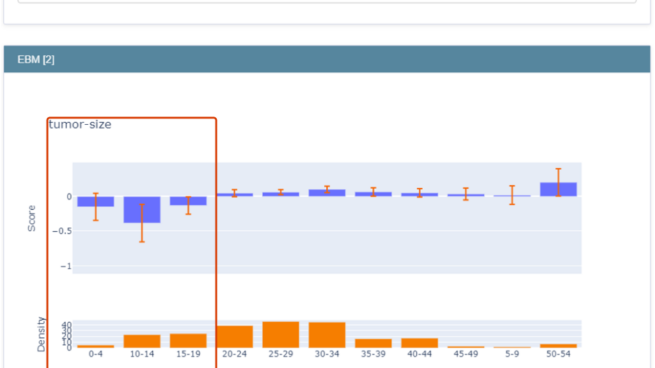The width and height of the screenshot is (655, 368).
Task: Click the 25-29 density bar
Action: tap(281, 335)
